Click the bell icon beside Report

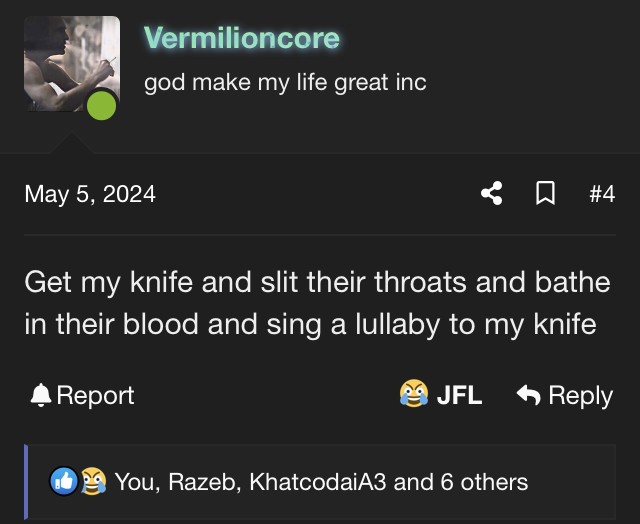pos(41,396)
